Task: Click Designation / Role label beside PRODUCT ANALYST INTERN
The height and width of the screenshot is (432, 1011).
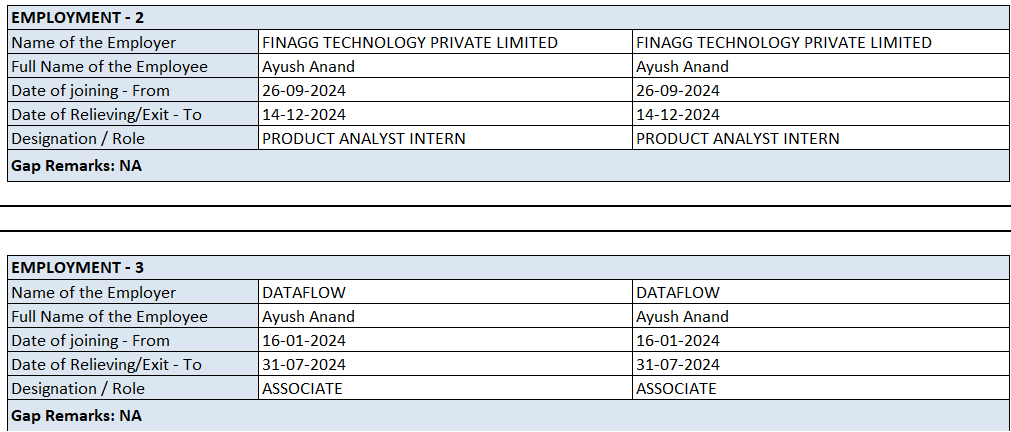Action: pyautogui.click(x=78, y=138)
